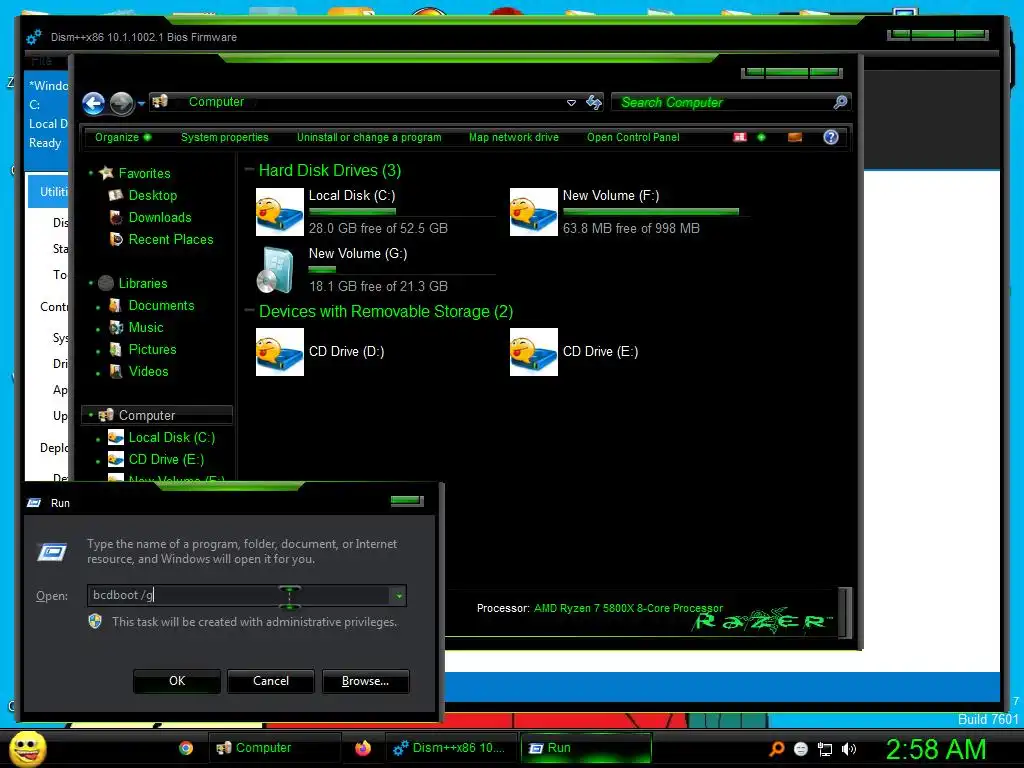Click Open Control Panel
Screen dimensions: 1024x768
point(633,137)
